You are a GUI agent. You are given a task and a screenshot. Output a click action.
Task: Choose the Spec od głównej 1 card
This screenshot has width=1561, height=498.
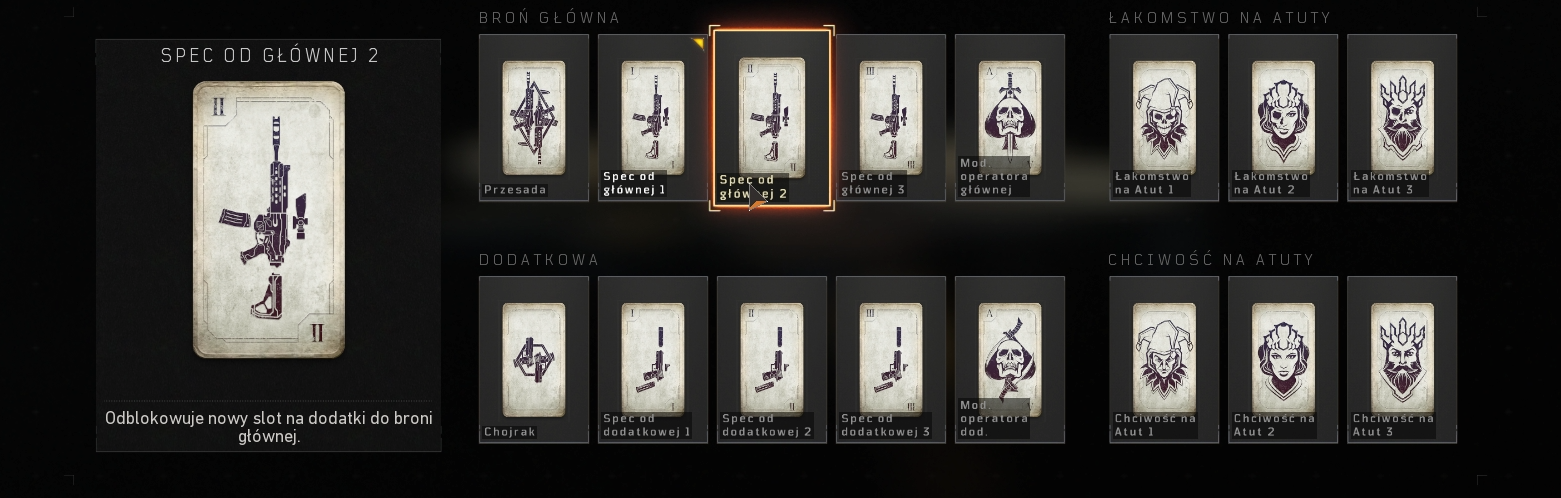click(653, 118)
